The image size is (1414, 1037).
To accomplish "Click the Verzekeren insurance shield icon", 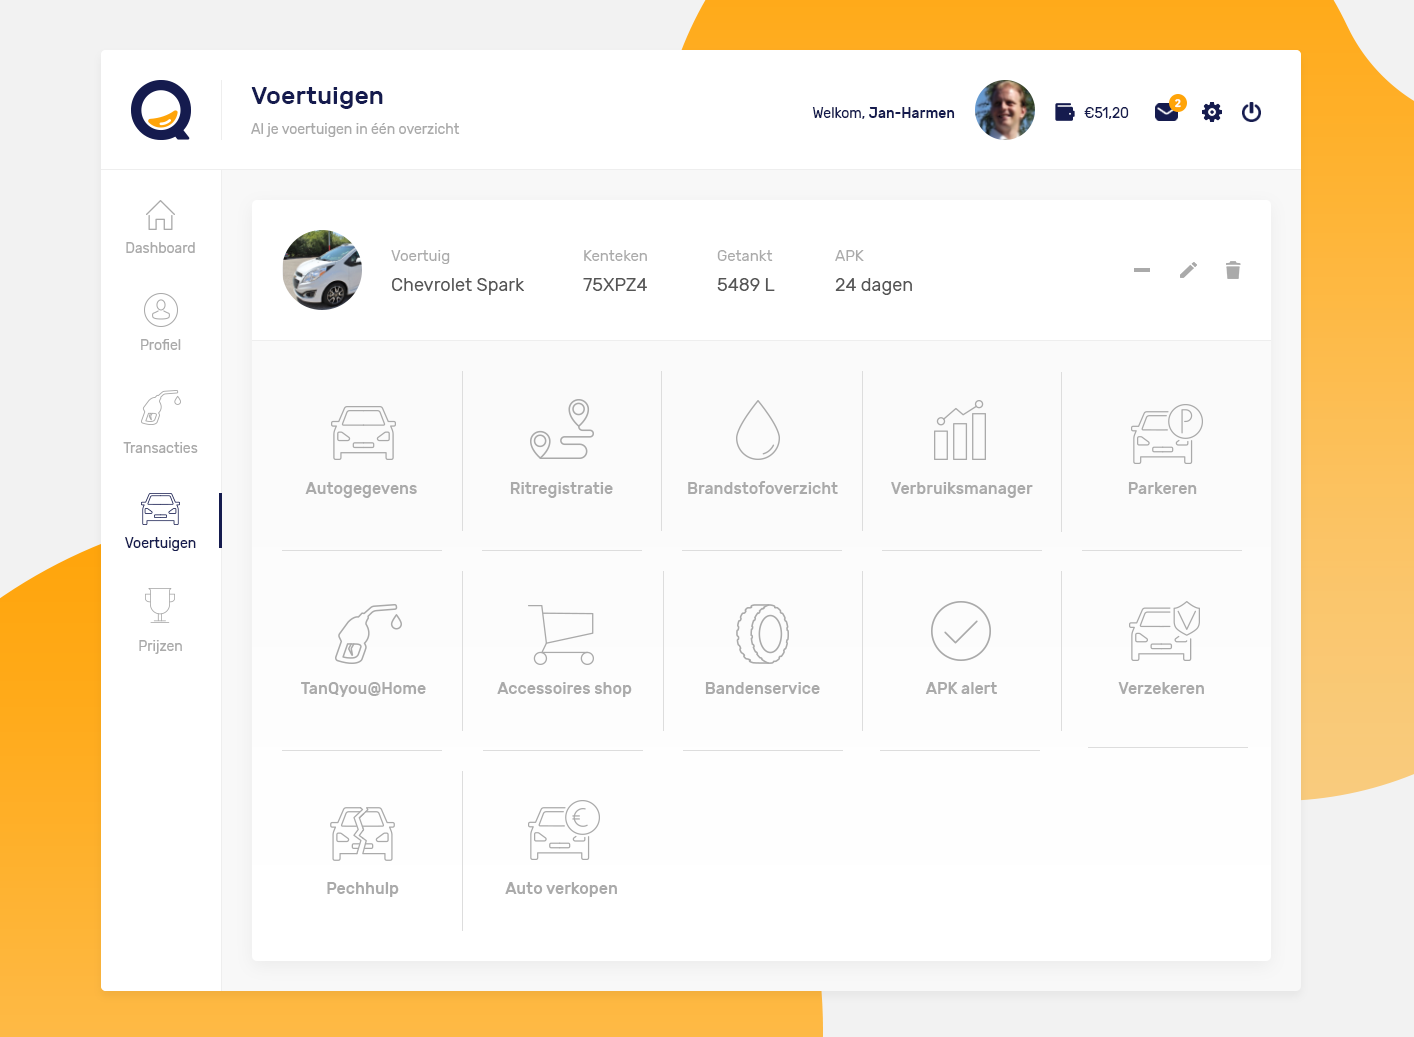I will 1163,632.
